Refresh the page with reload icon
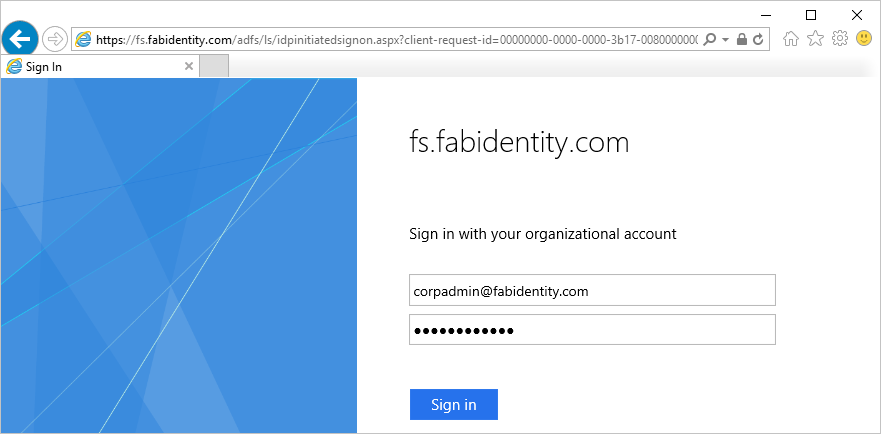 [758, 39]
